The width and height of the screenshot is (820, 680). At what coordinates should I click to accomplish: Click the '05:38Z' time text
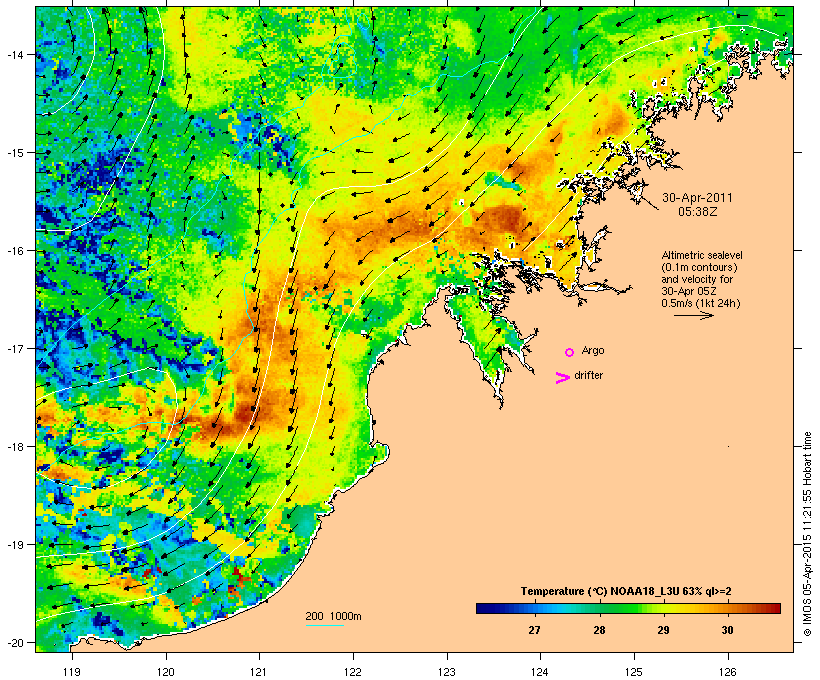click(698, 211)
